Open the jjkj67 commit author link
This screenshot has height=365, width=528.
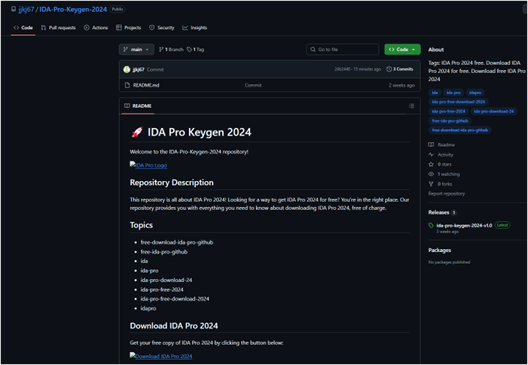tap(138, 69)
